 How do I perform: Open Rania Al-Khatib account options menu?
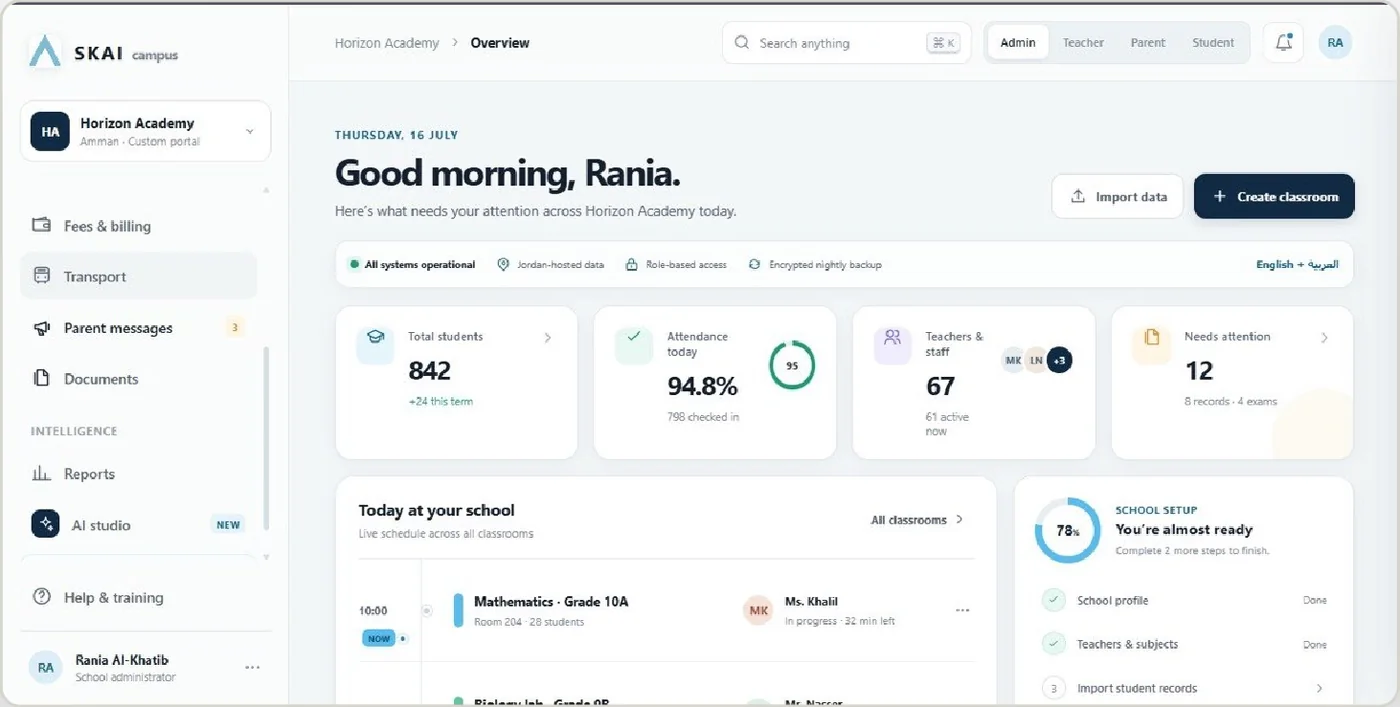tap(252, 667)
